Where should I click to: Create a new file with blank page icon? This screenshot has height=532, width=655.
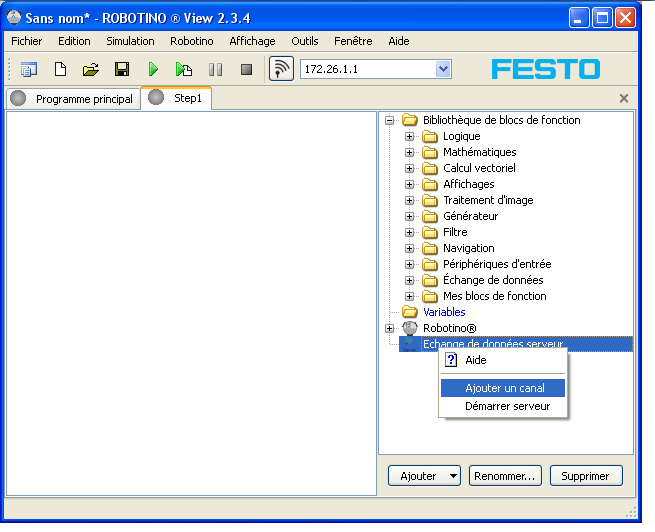(61, 69)
